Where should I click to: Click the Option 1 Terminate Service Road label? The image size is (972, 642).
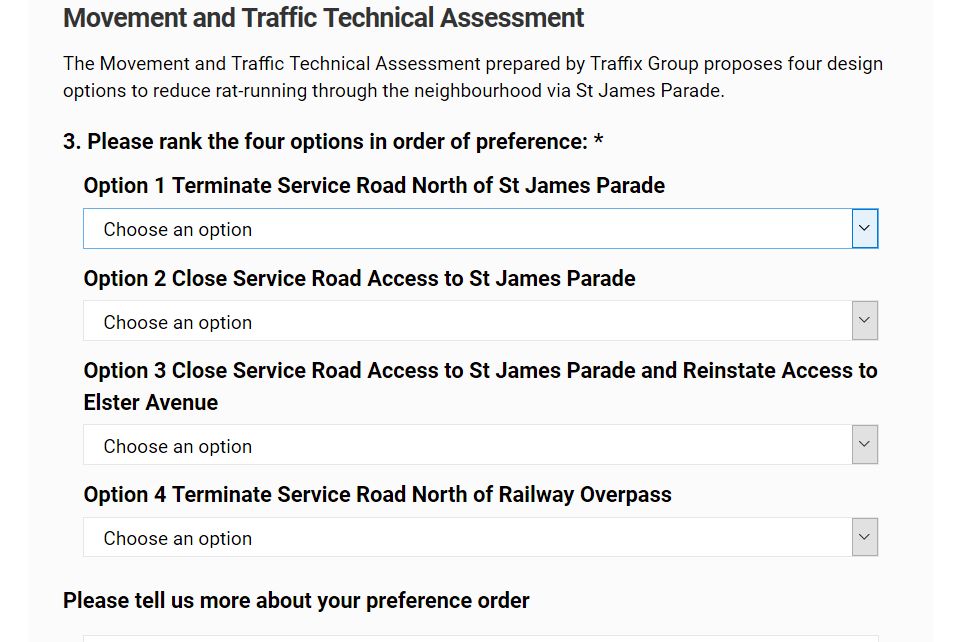(x=374, y=186)
